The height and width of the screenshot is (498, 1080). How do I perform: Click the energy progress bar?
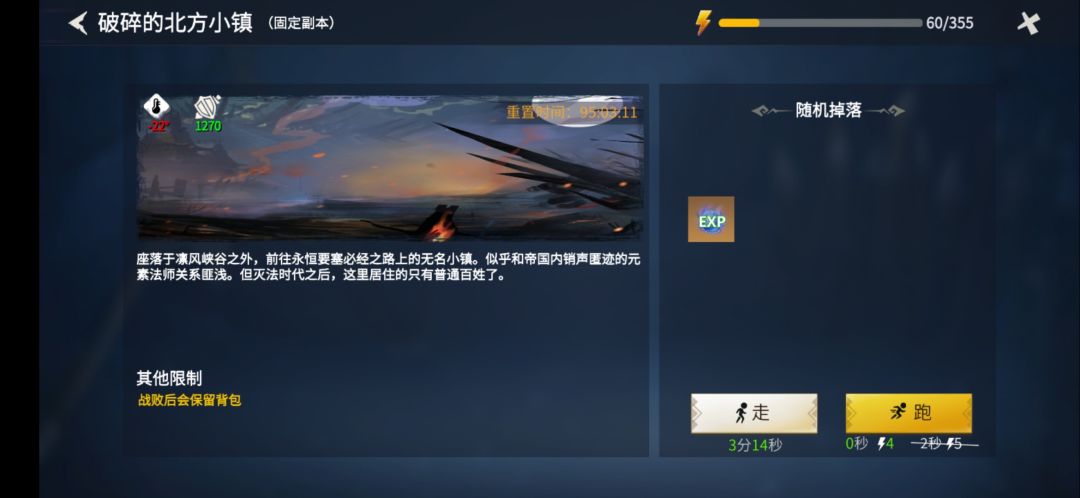pyautogui.click(x=820, y=23)
